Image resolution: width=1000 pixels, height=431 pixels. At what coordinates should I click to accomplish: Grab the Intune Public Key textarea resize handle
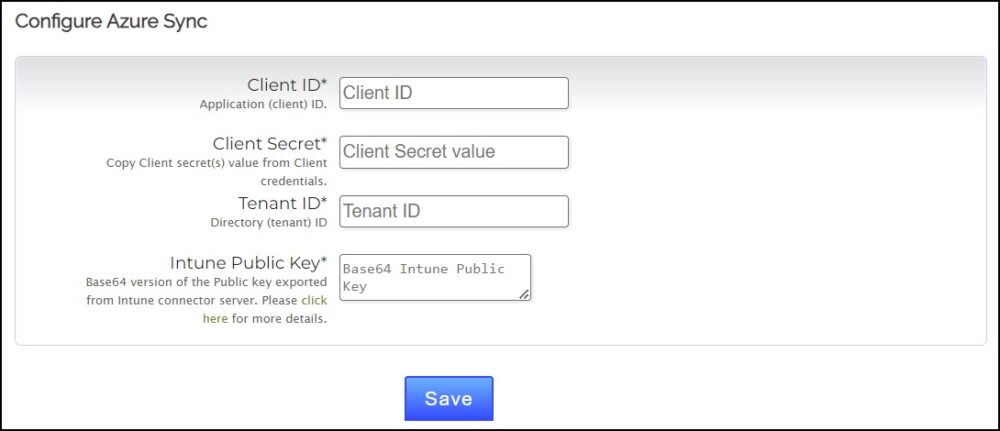point(524,294)
